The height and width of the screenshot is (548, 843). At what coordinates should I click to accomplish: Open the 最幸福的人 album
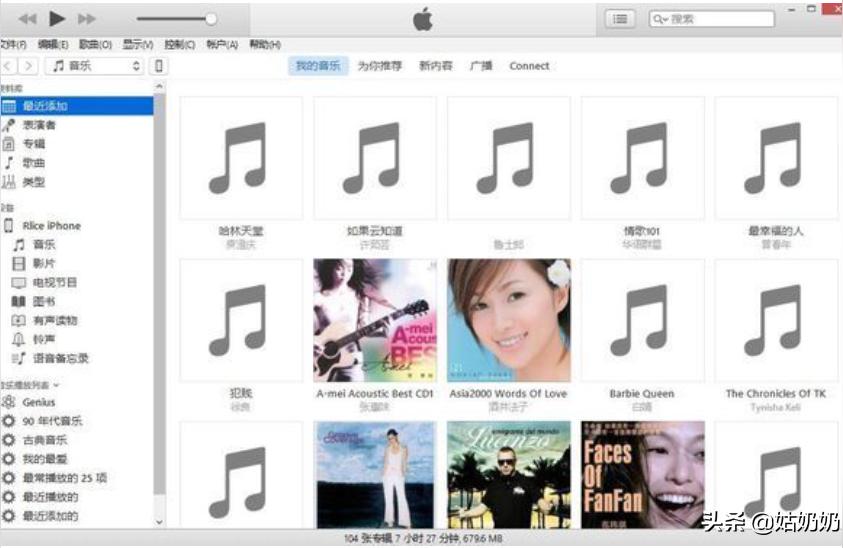pos(776,158)
